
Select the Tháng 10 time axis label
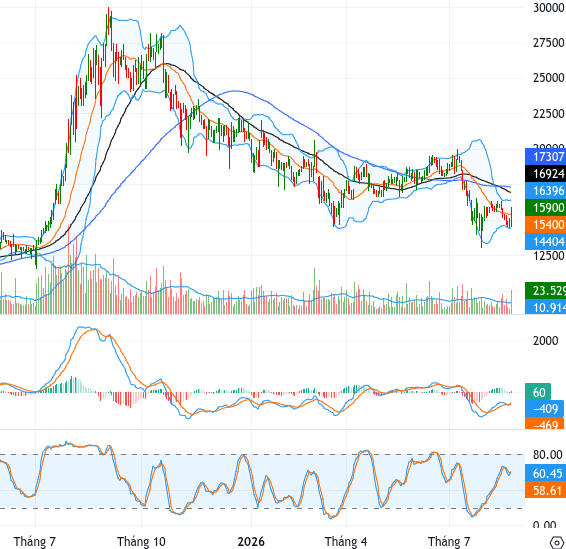tap(141, 542)
